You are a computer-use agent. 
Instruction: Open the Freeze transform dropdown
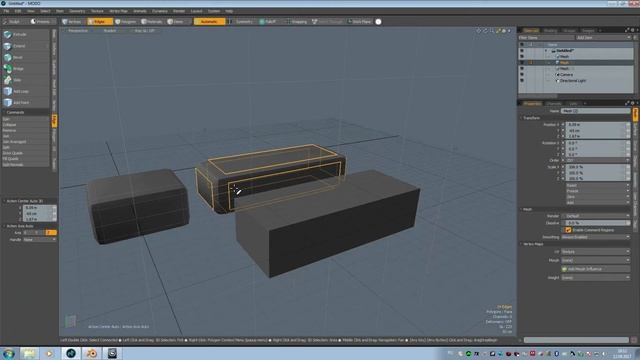(x=598, y=191)
